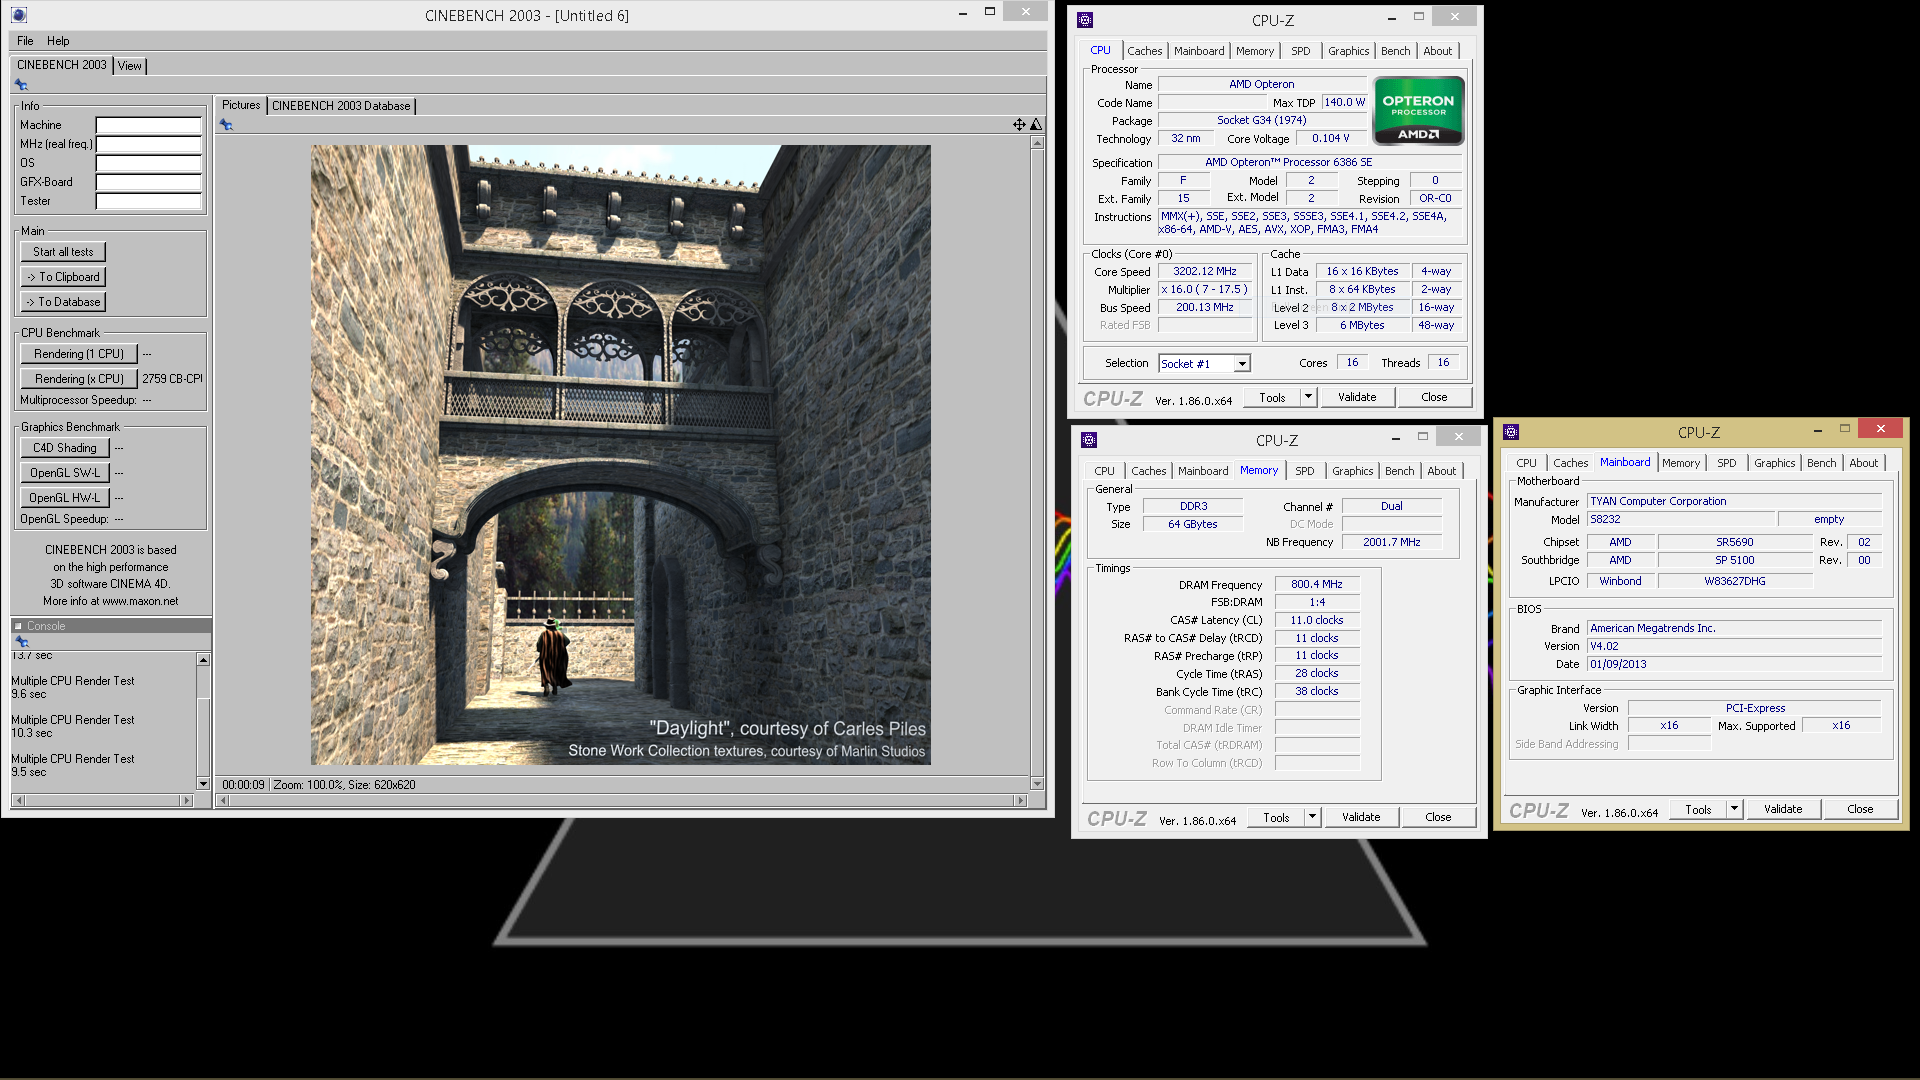This screenshot has width=1920, height=1080.
Task: Click the Machine input field
Action: click(x=149, y=125)
